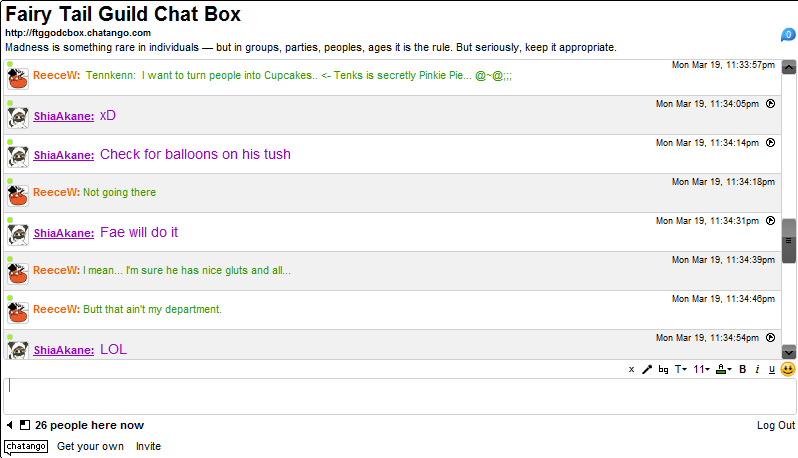Click the small x in formatting toolbar

pyautogui.click(x=631, y=370)
